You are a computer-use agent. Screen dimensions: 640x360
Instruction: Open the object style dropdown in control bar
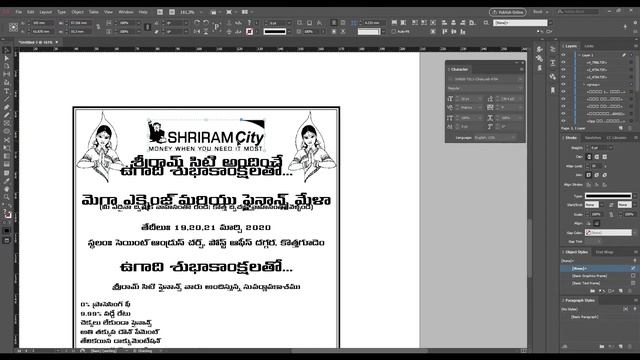point(551,23)
